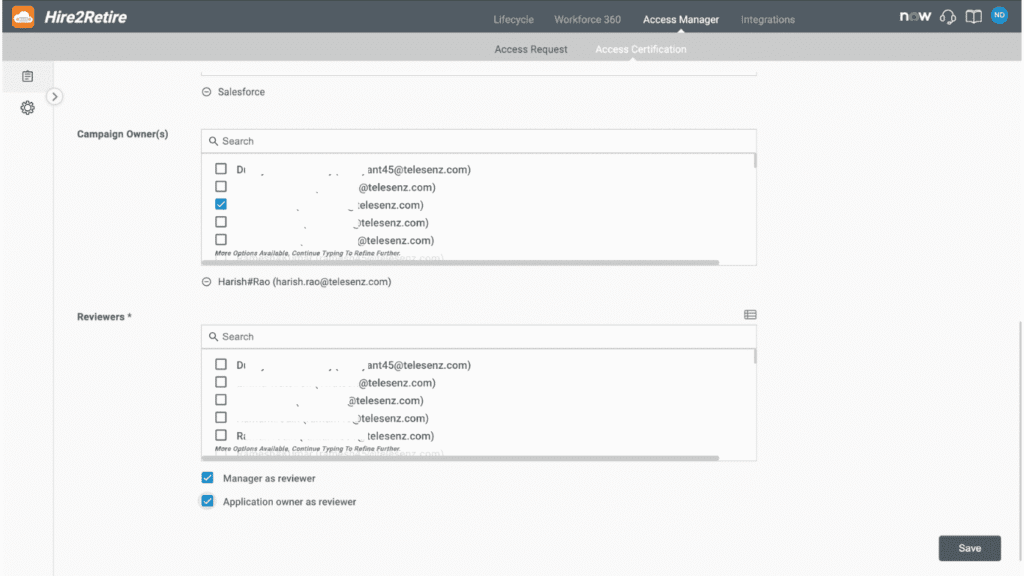Remove Harish#Rao from campaign owners

pyautogui.click(x=207, y=282)
